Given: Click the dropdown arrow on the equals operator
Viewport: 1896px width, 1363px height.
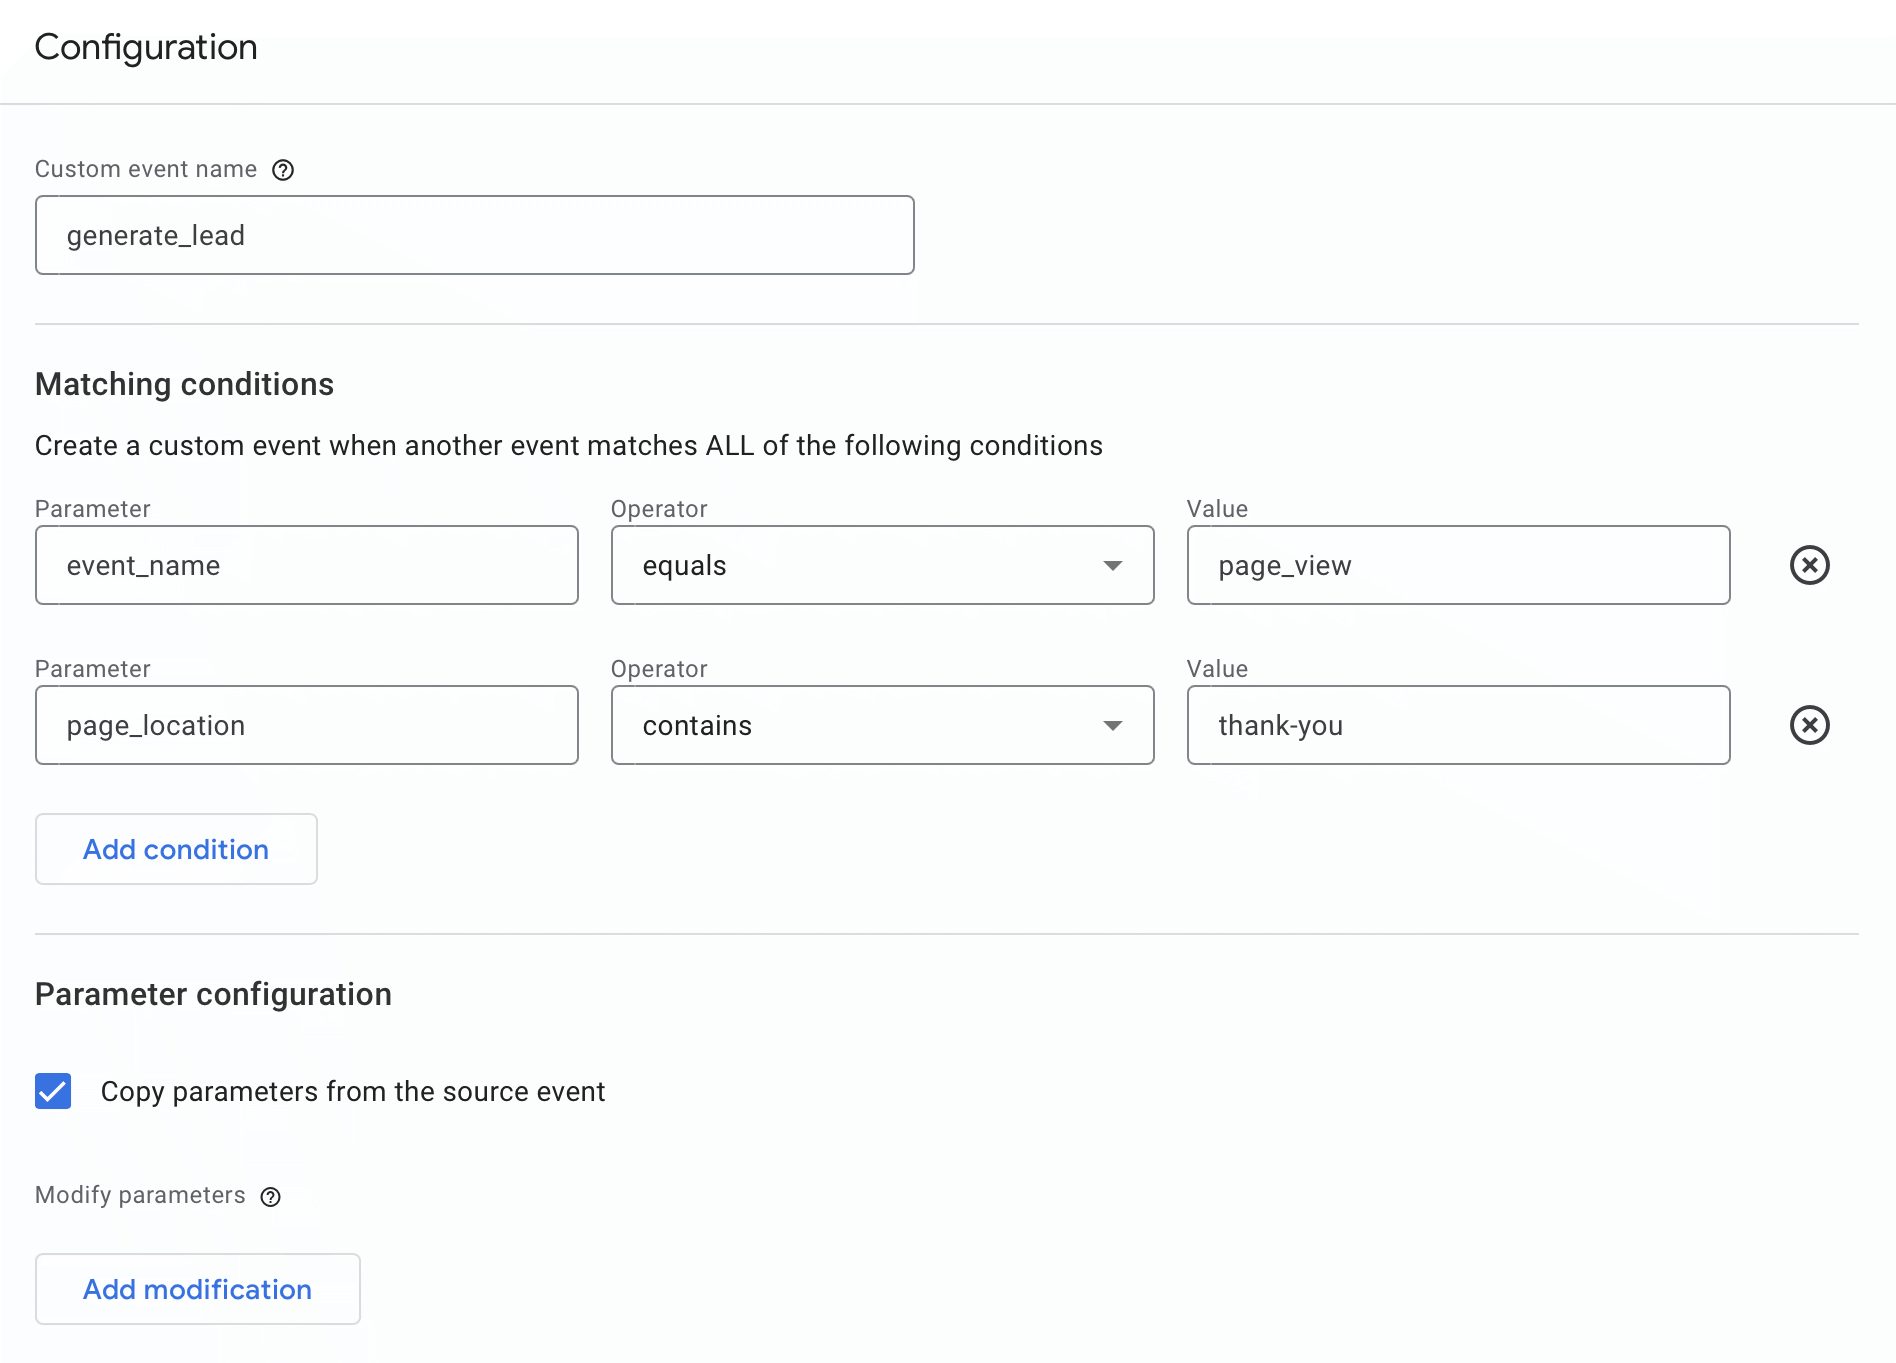Looking at the screenshot, I should pyautogui.click(x=1113, y=565).
